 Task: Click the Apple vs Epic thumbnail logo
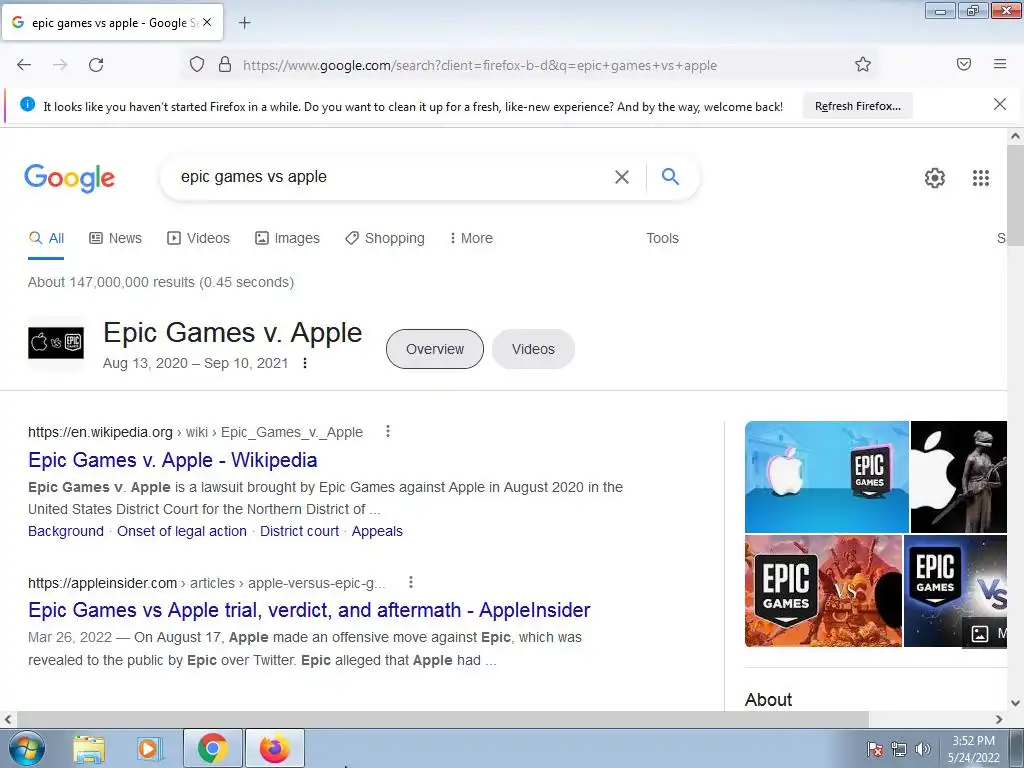(x=56, y=343)
